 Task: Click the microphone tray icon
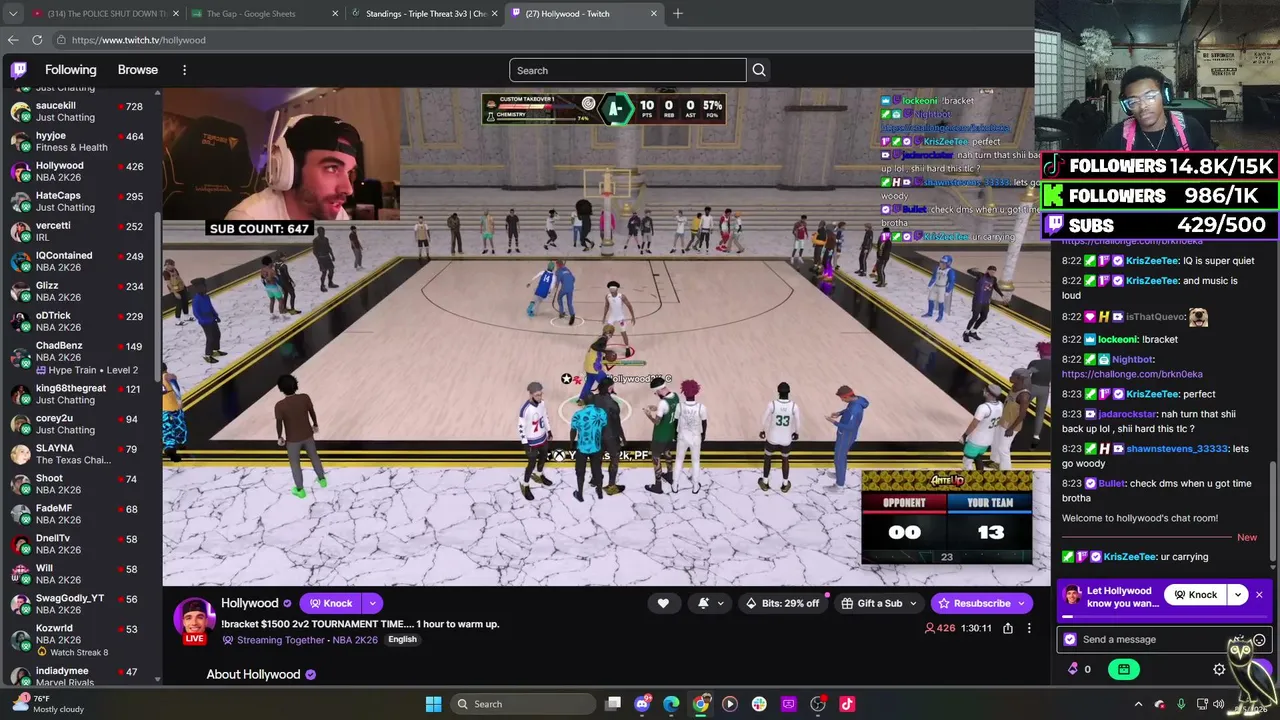click(1181, 704)
